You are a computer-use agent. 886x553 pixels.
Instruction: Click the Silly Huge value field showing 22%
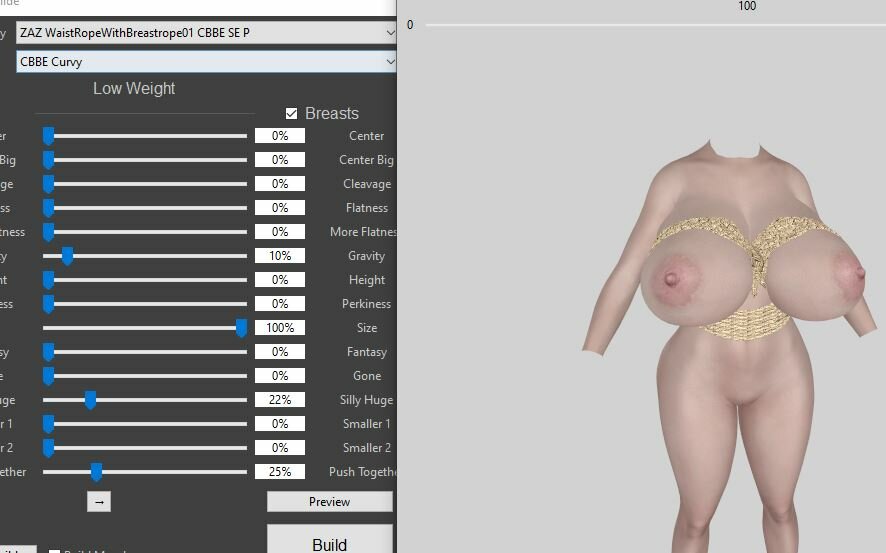(280, 400)
